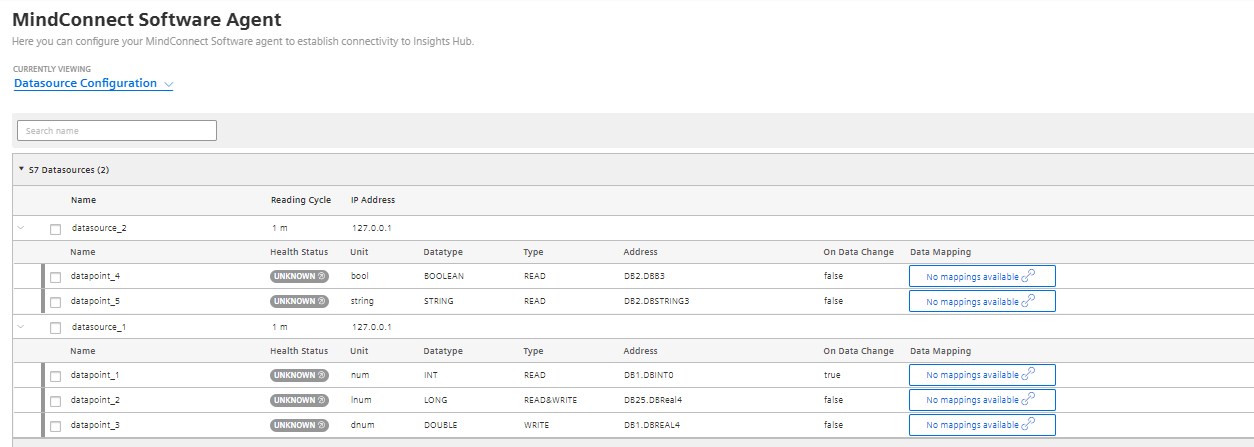Click the DB2.DBB3 address cell
The width and height of the screenshot is (1254, 447).
[644, 276]
